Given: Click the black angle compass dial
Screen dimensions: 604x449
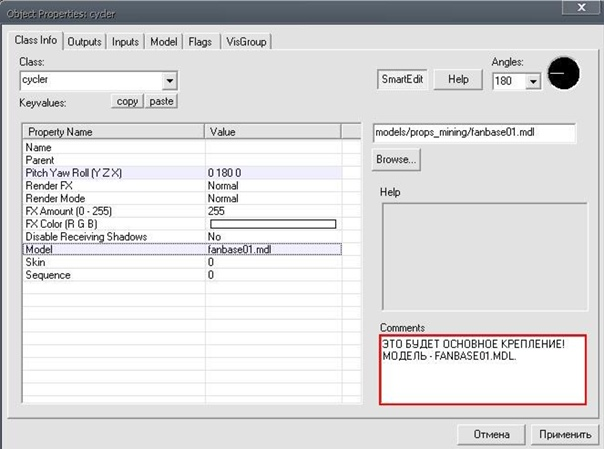Looking at the screenshot, I should coord(564,73).
